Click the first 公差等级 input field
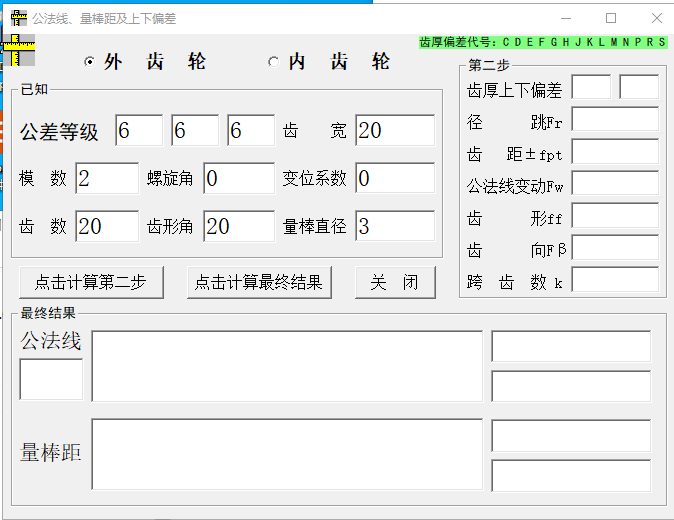The width and height of the screenshot is (674, 520). click(139, 130)
